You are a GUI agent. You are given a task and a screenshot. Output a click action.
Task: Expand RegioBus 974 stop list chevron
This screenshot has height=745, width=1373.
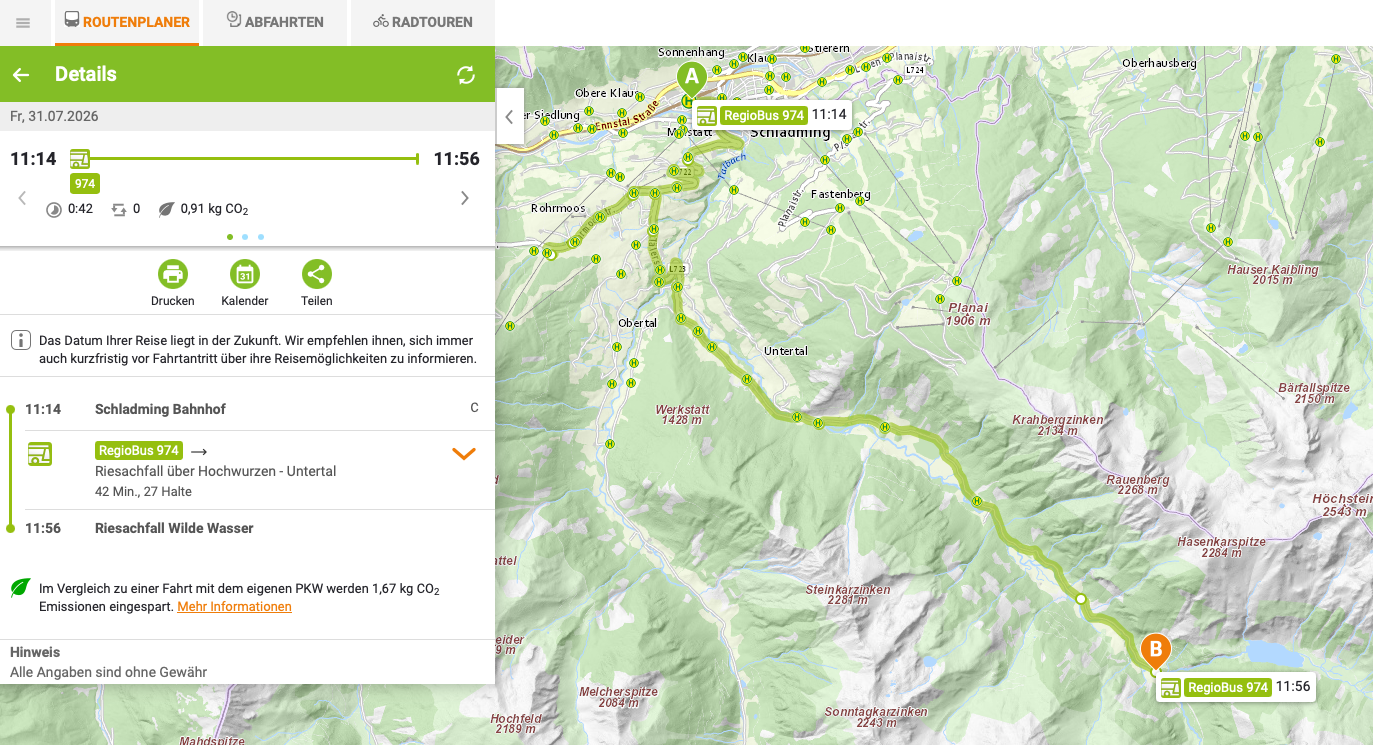(463, 453)
